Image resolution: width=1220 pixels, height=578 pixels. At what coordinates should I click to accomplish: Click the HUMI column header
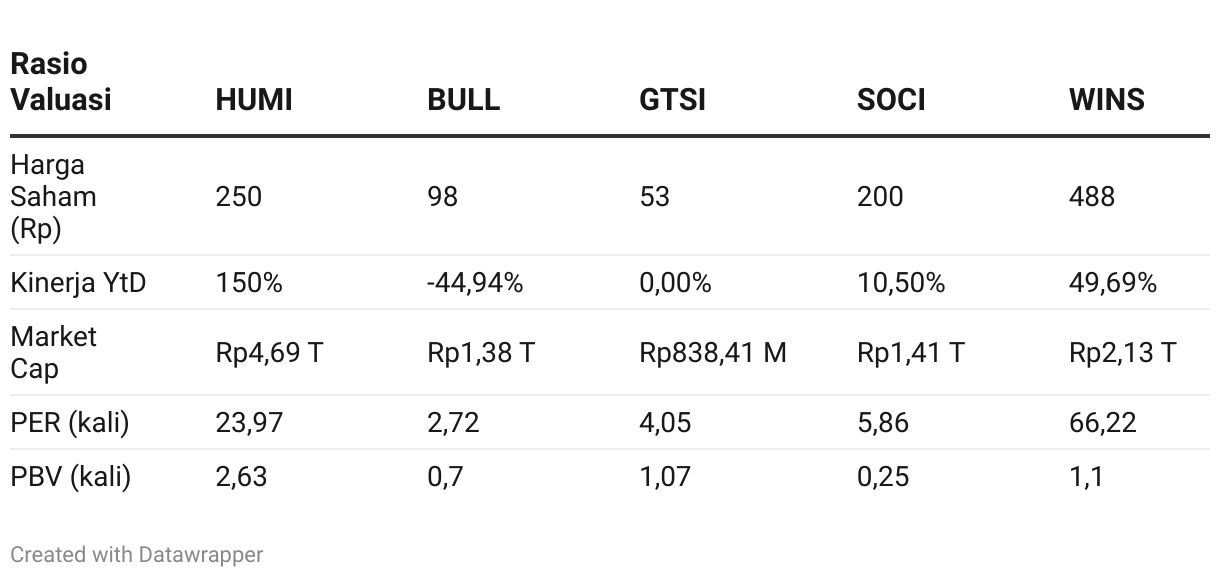(x=254, y=100)
